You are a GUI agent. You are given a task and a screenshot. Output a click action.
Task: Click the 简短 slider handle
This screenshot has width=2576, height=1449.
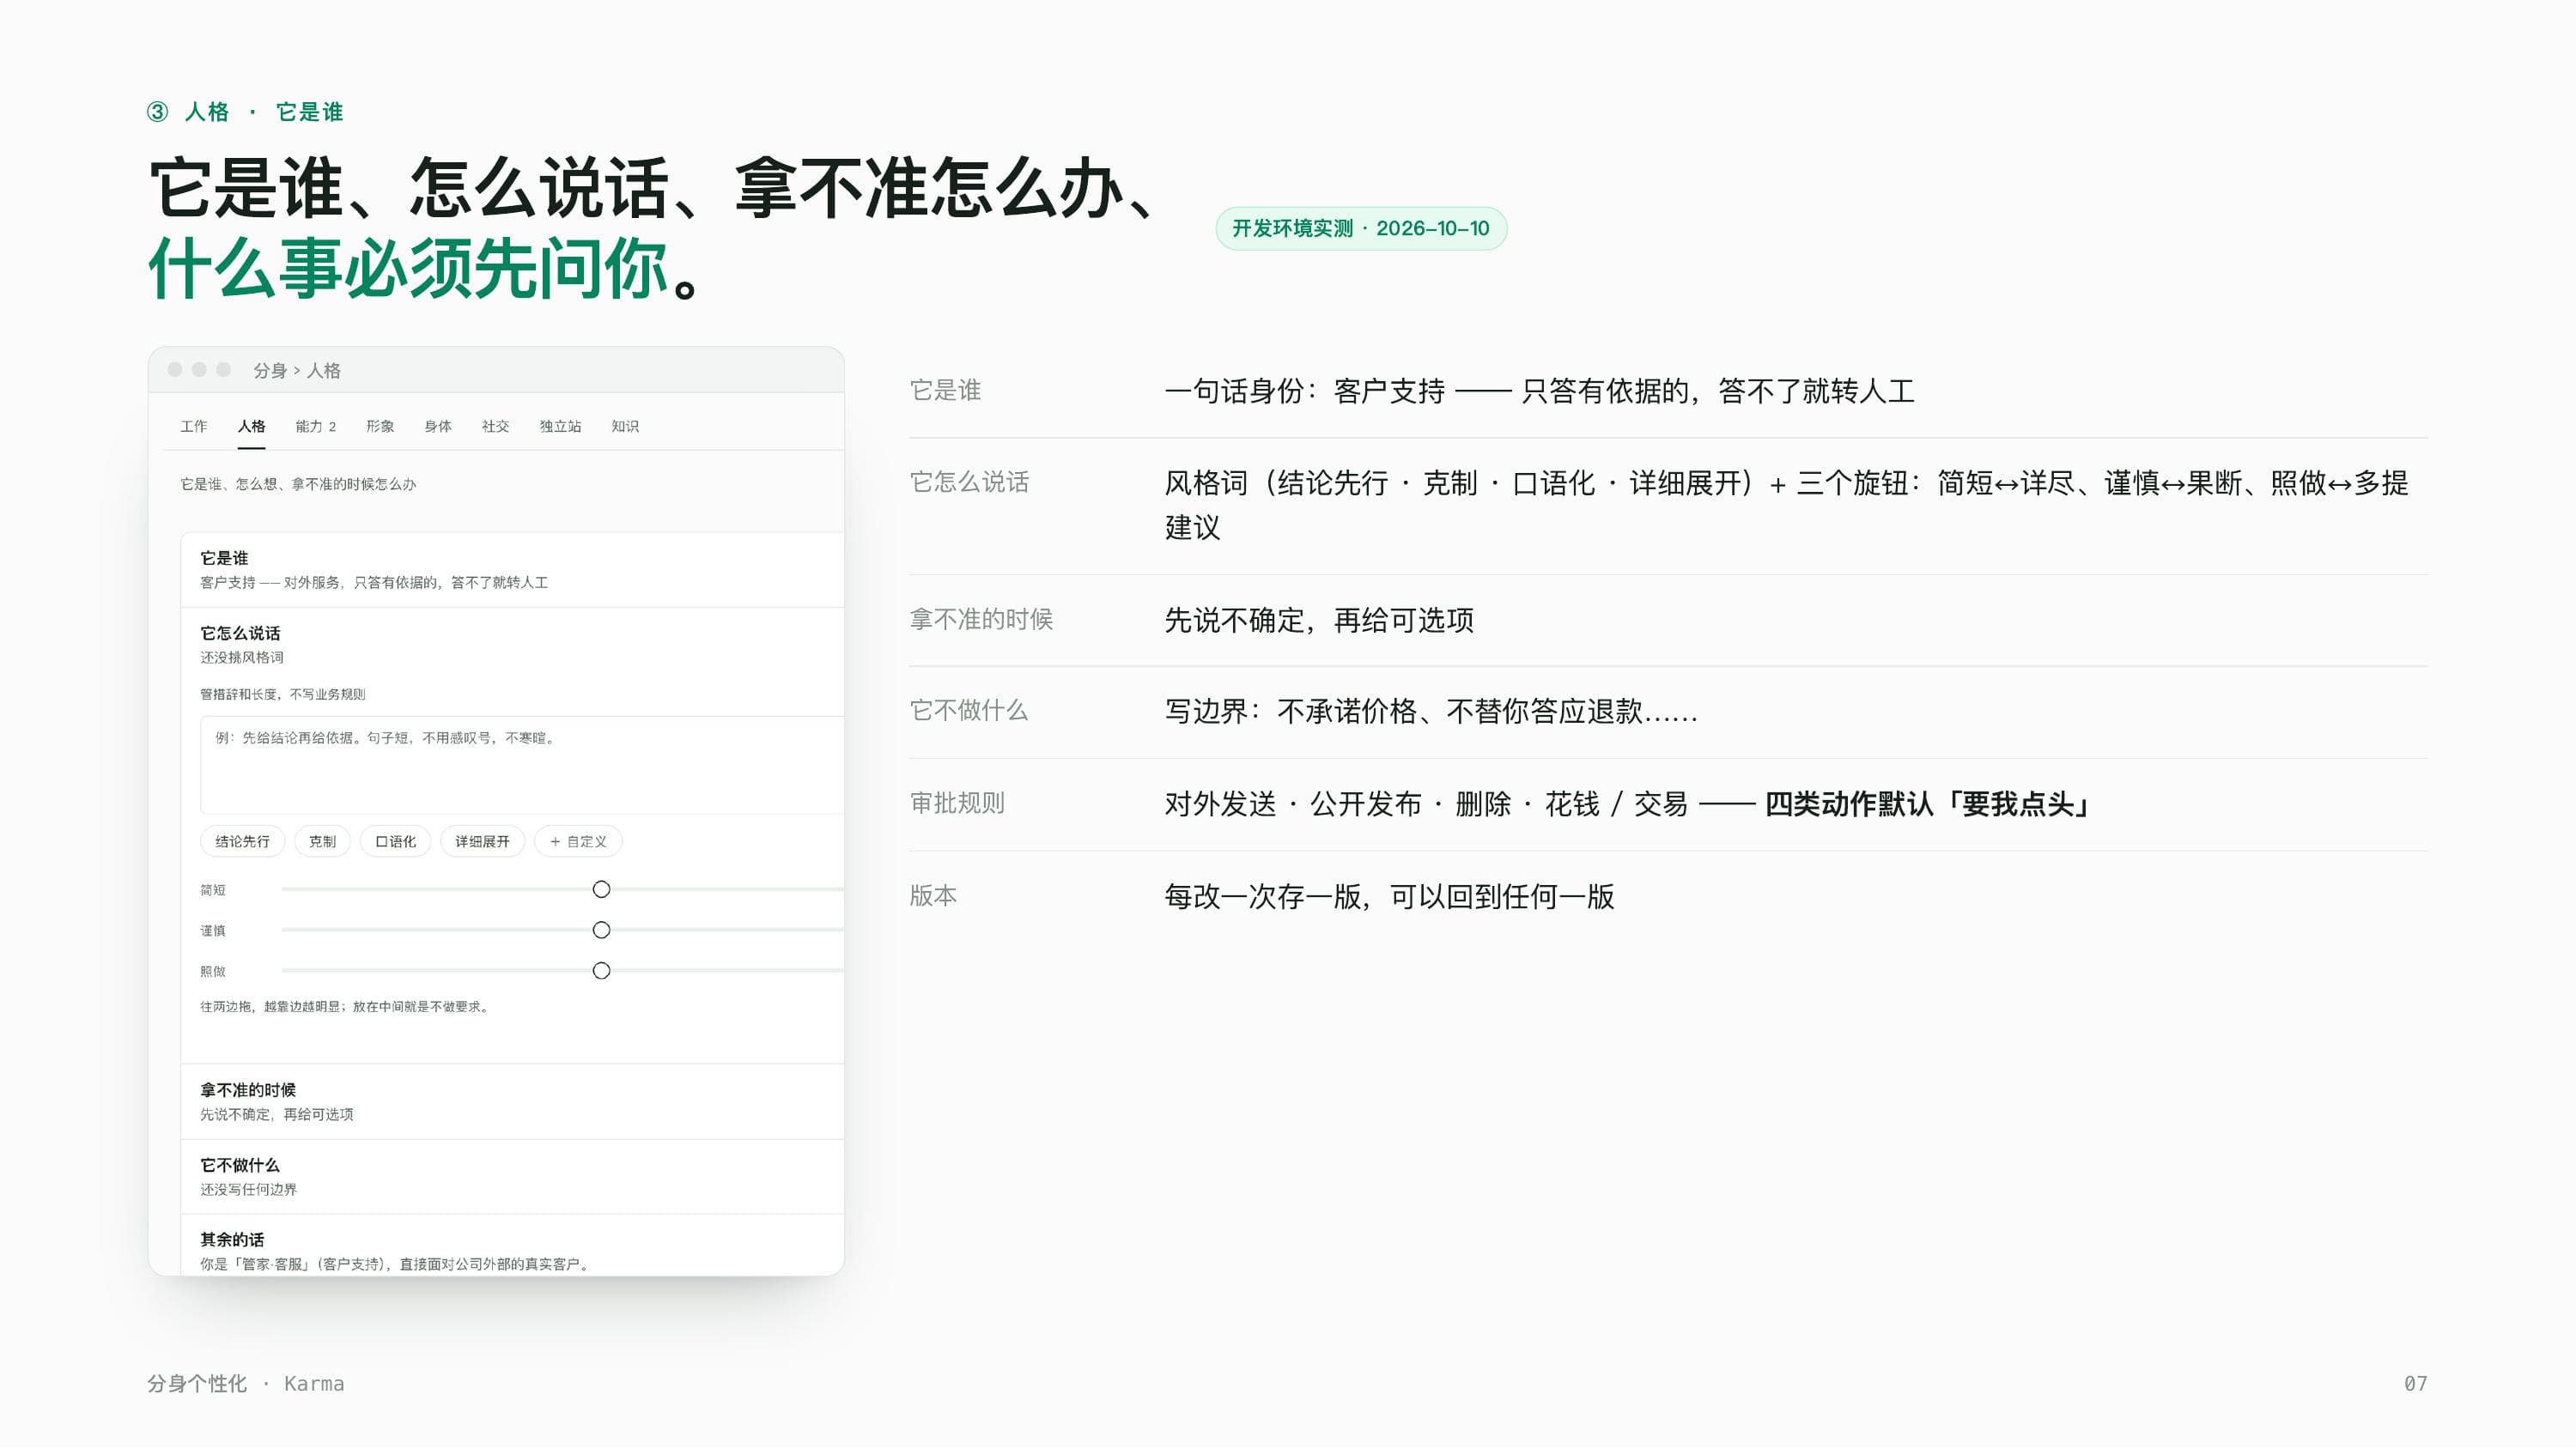pos(601,889)
